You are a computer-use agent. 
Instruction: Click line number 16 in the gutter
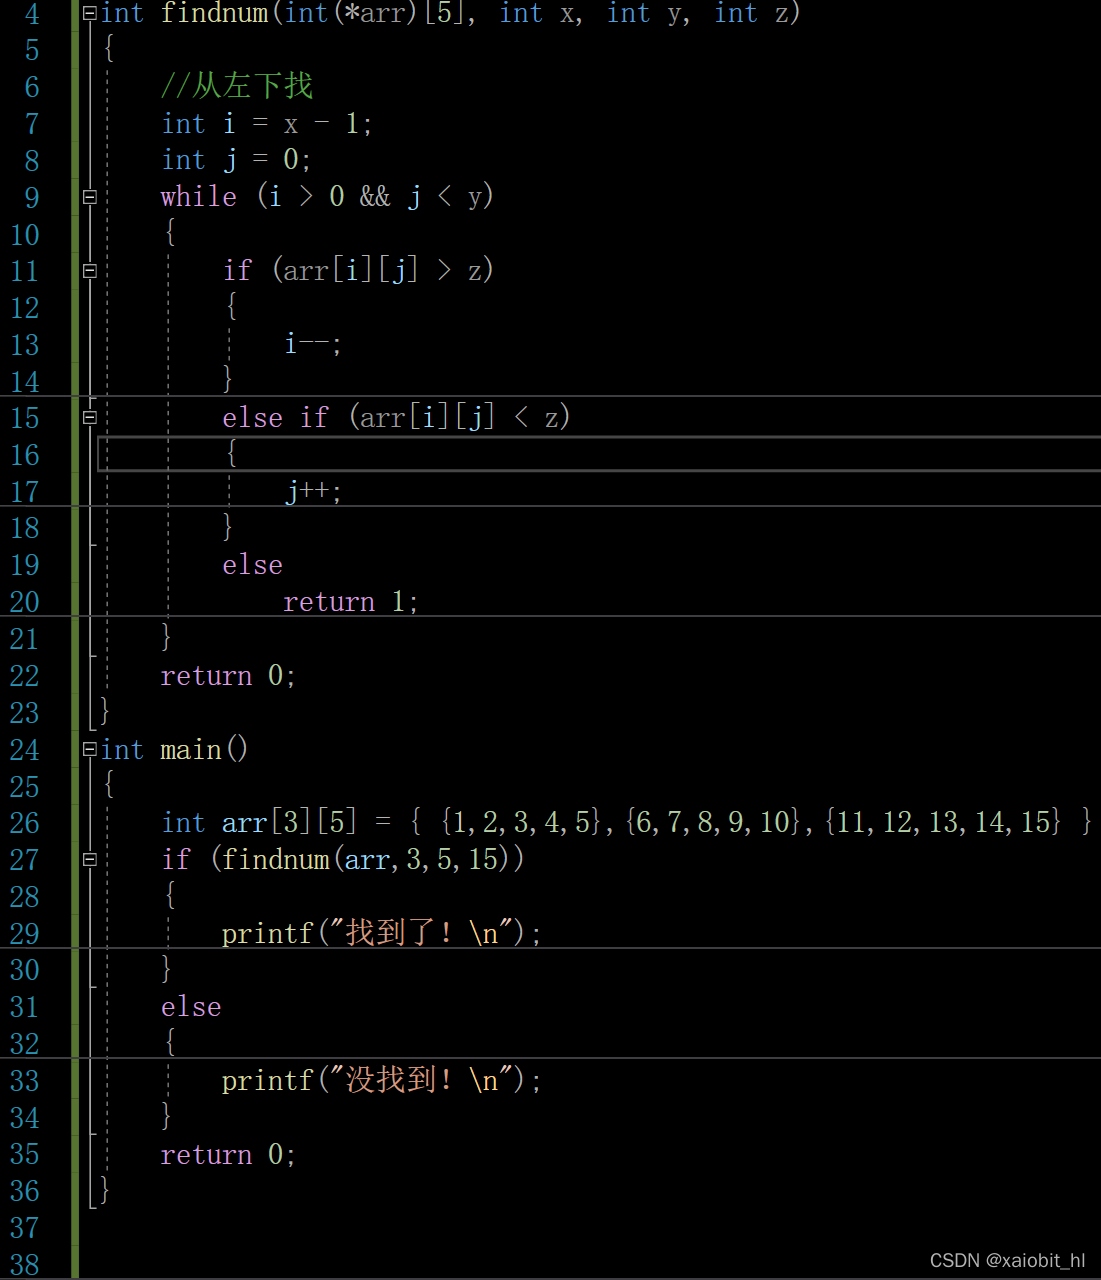pyautogui.click(x=25, y=455)
